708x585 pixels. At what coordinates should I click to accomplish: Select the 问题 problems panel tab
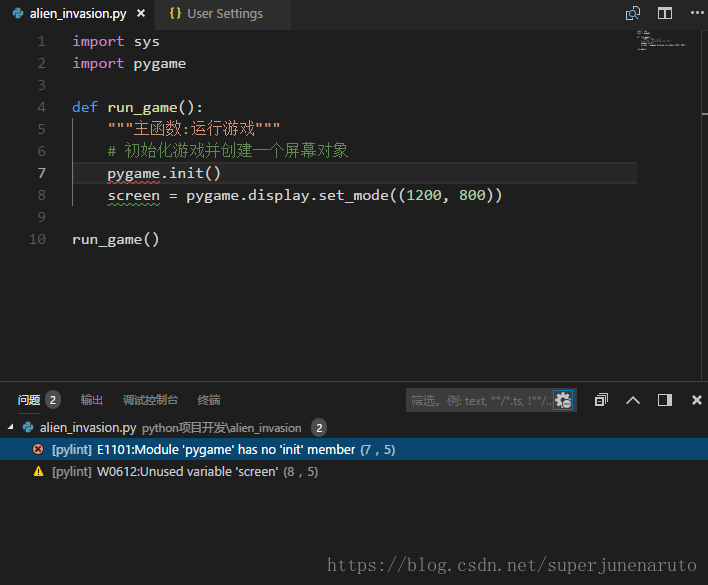coord(29,400)
